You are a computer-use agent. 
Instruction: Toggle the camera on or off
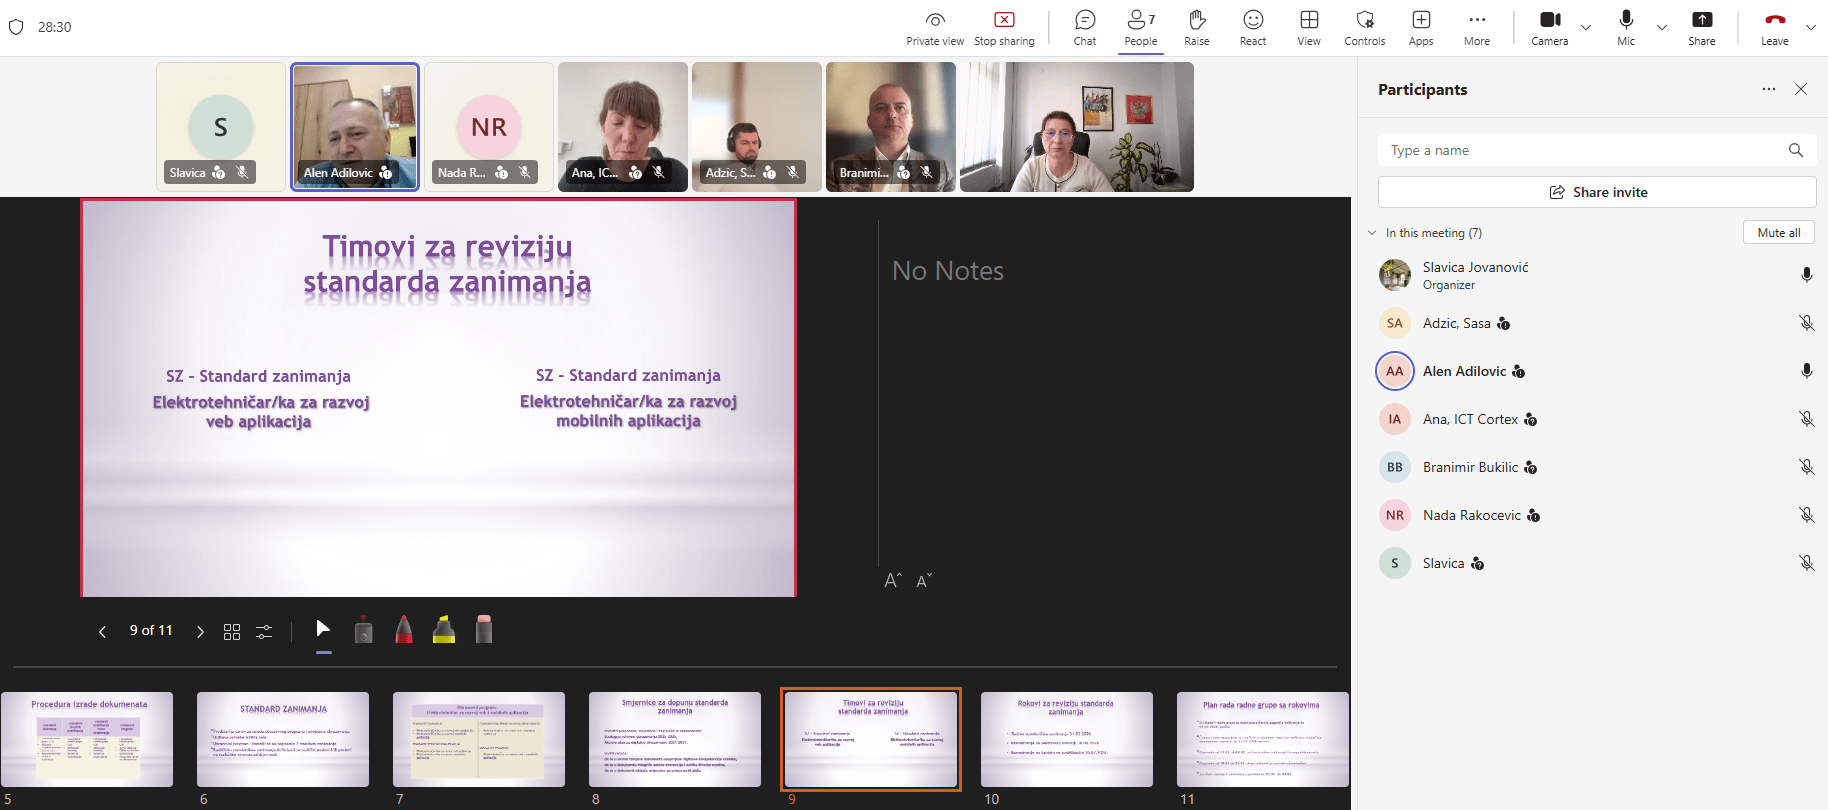[1549, 27]
